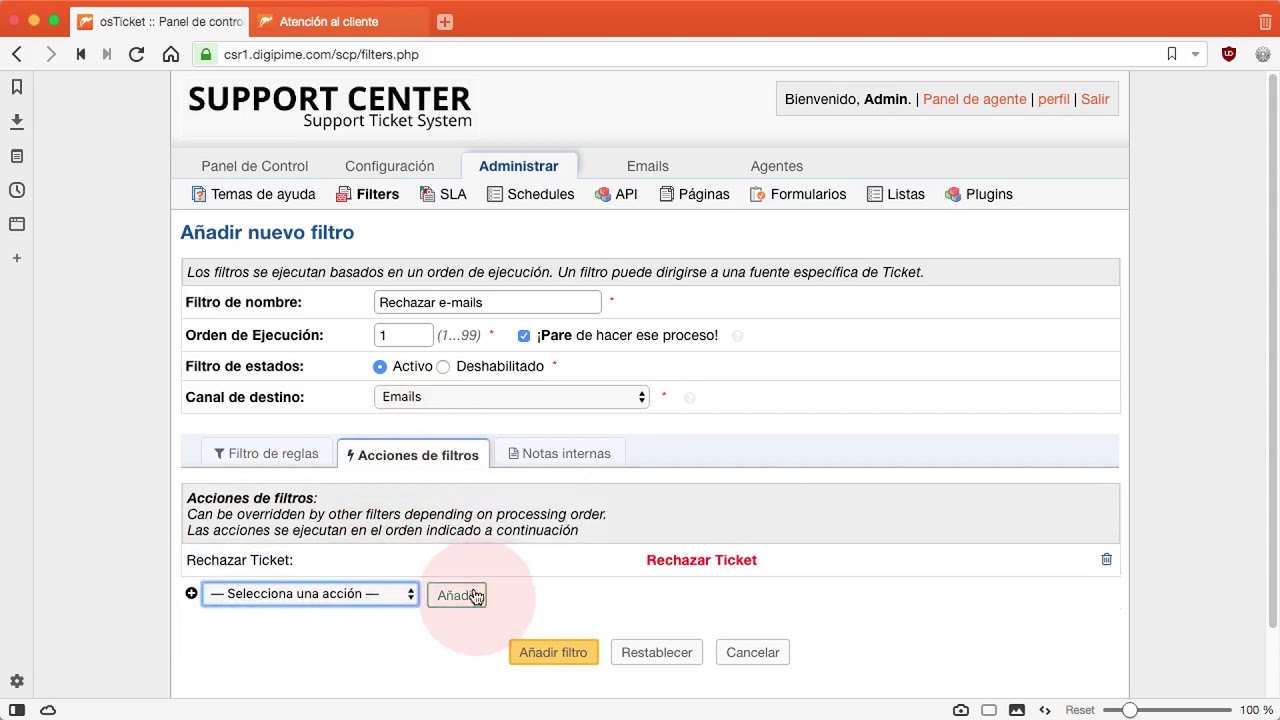1280x720 pixels.
Task: Click the bookmark icon in address bar
Action: click(x=1172, y=54)
